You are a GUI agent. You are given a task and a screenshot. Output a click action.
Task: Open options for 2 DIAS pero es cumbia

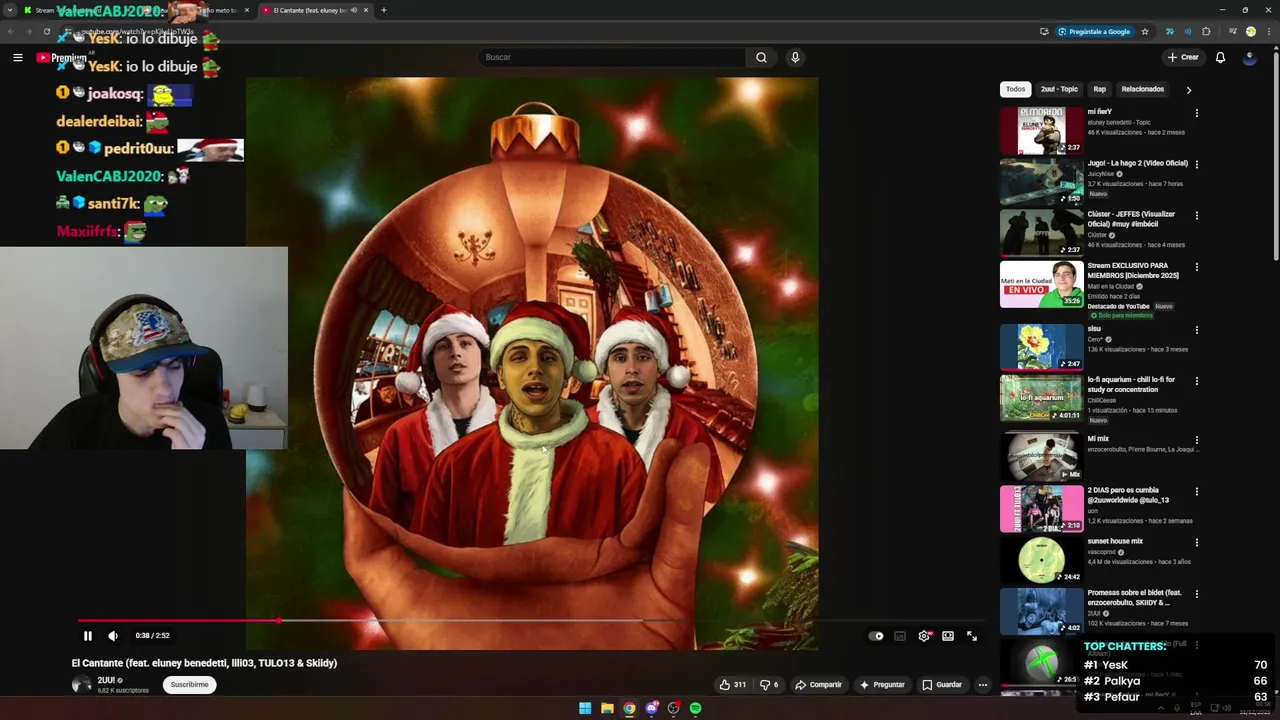1196,492
